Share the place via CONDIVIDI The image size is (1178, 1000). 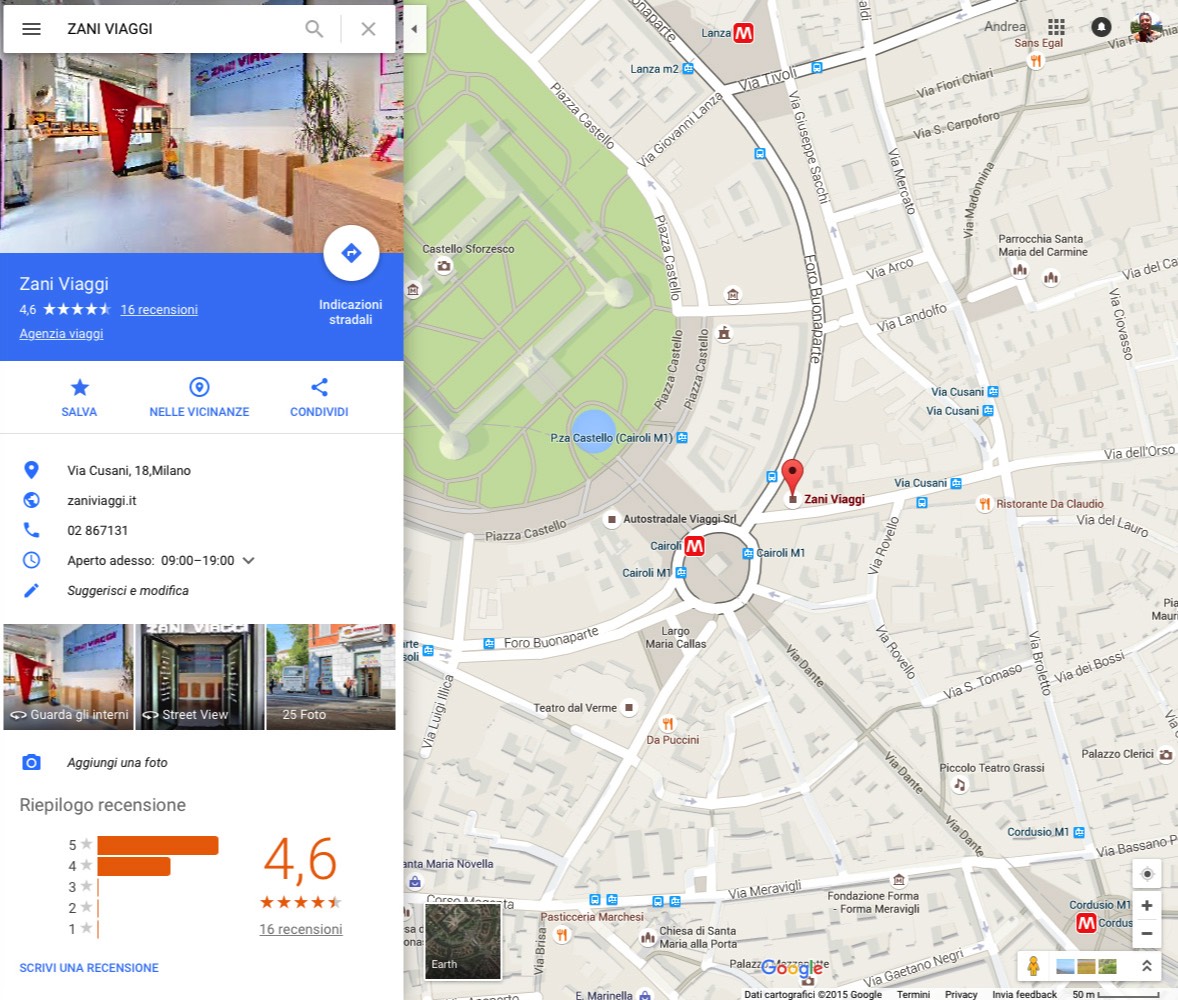319,397
